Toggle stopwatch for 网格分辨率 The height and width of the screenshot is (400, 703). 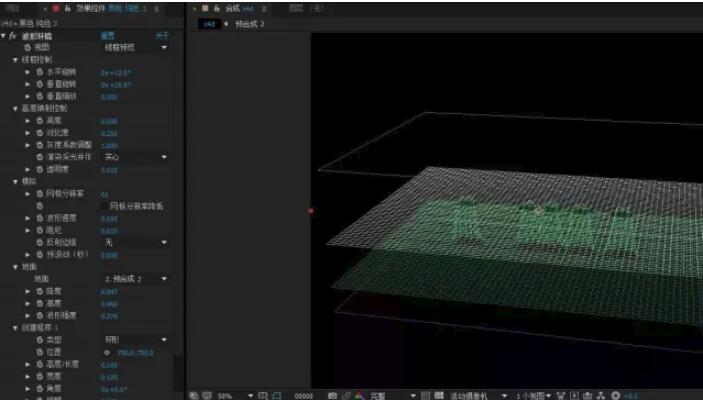coord(40,194)
